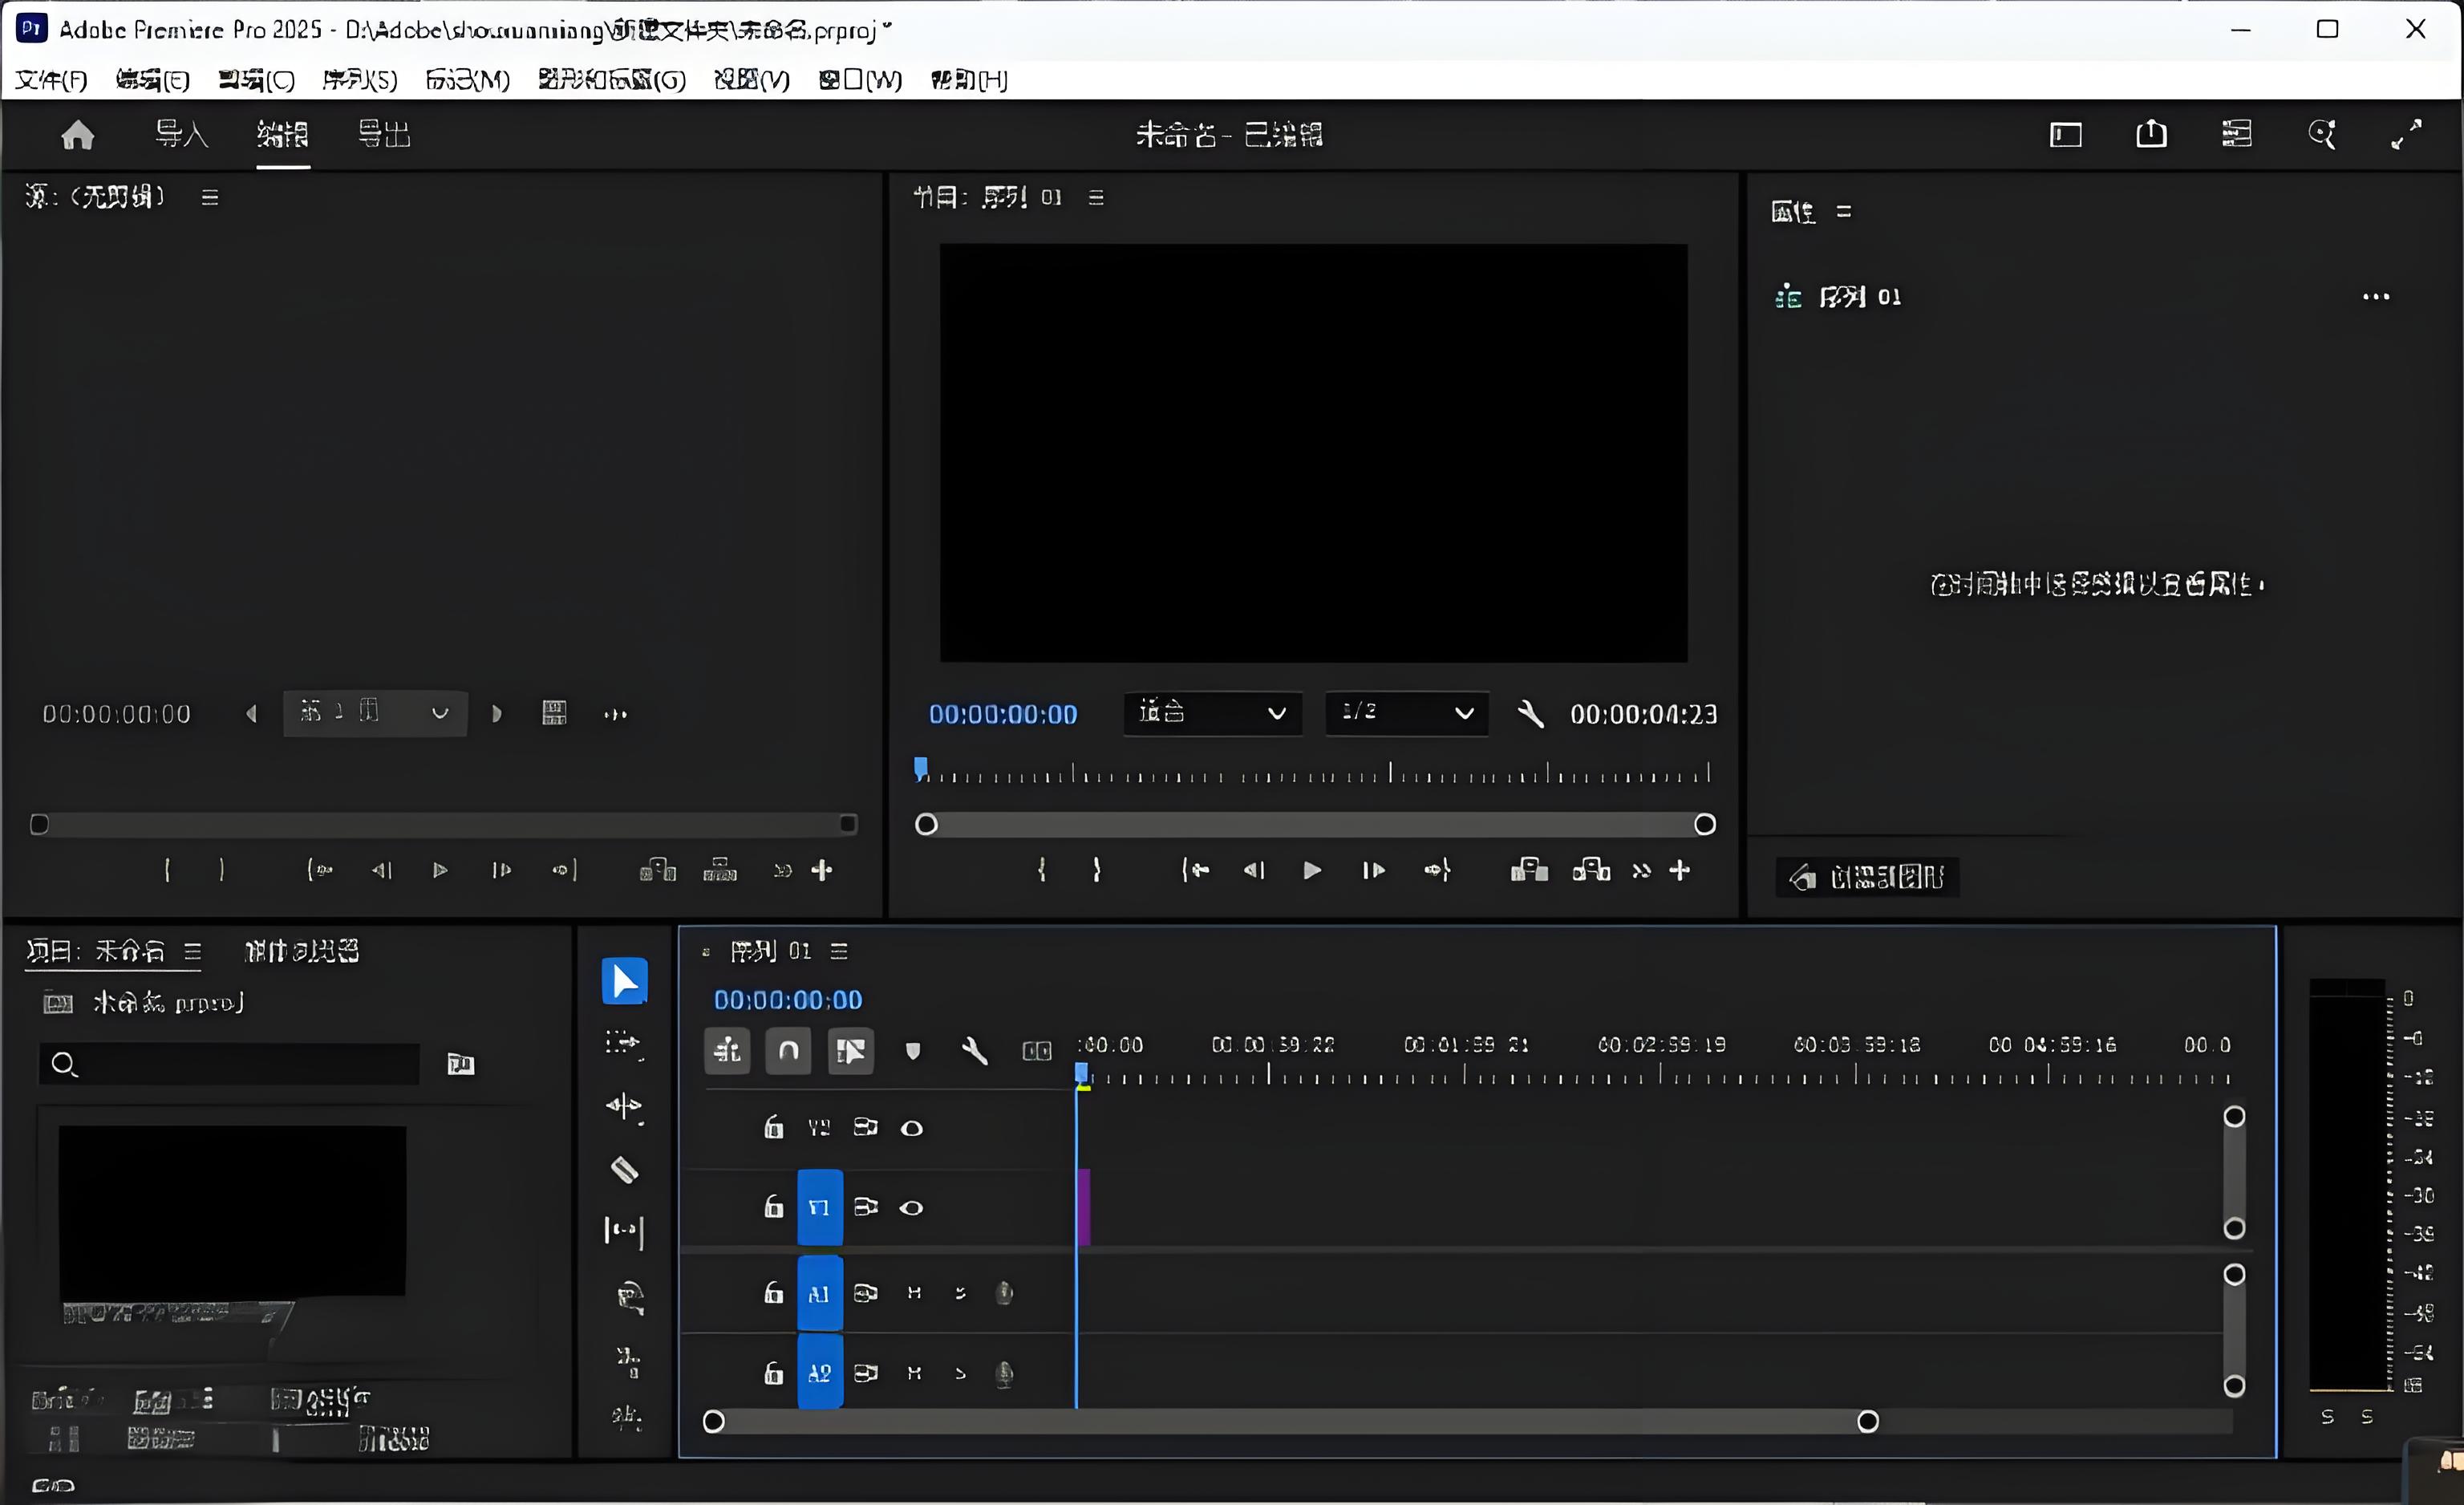Toggle A1 track targeting button

click(819, 1294)
